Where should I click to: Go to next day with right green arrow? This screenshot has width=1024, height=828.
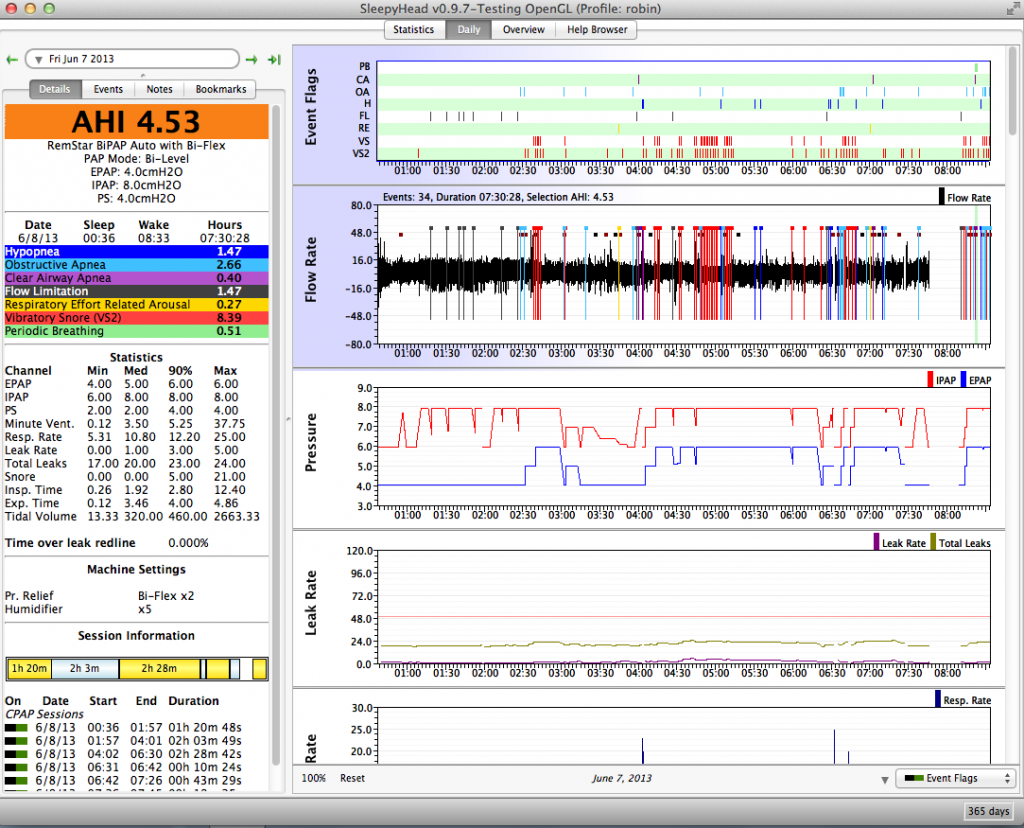coord(251,60)
